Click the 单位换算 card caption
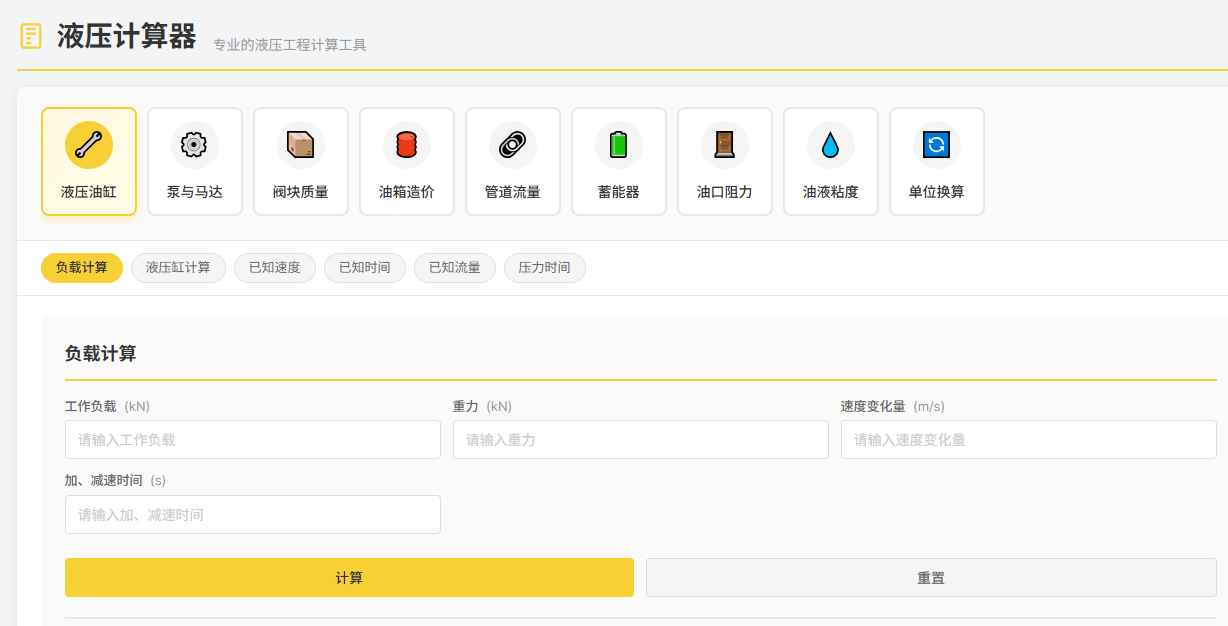 click(x=937, y=192)
